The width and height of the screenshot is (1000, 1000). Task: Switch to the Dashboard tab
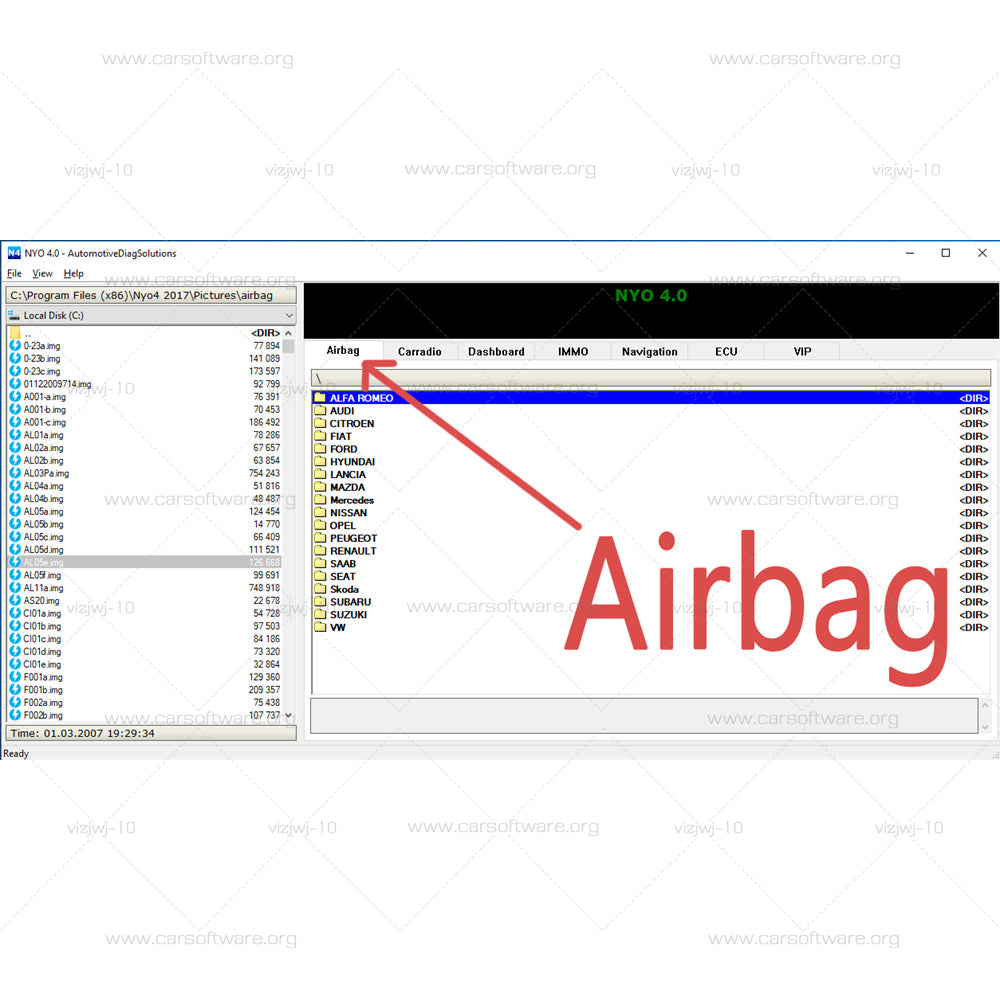[496, 351]
